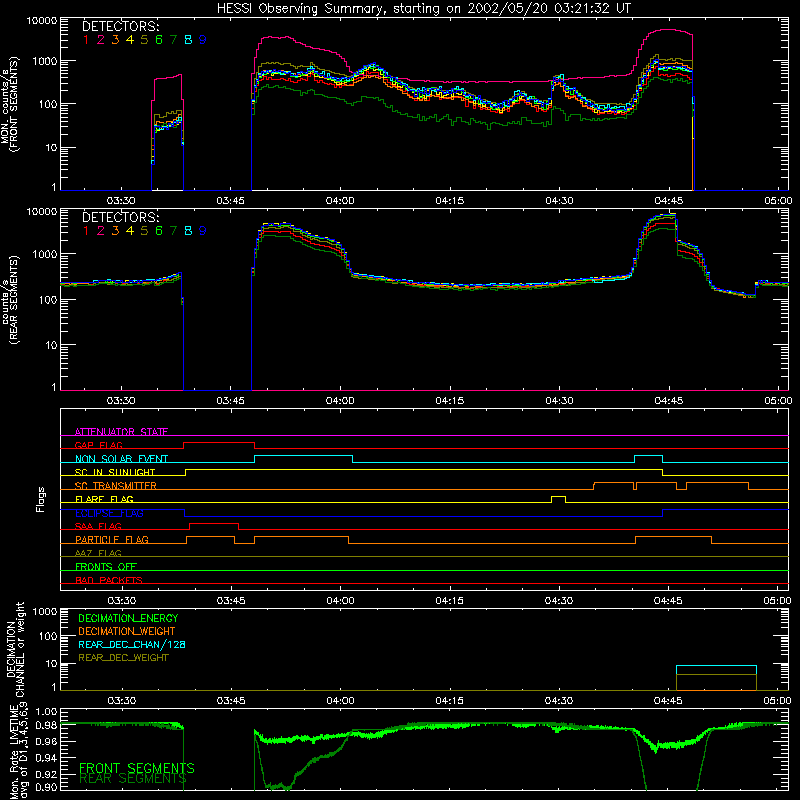The image size is (800, 800).
Task: Select the BAD_PACKETS flag label
Action: (109, 580)
